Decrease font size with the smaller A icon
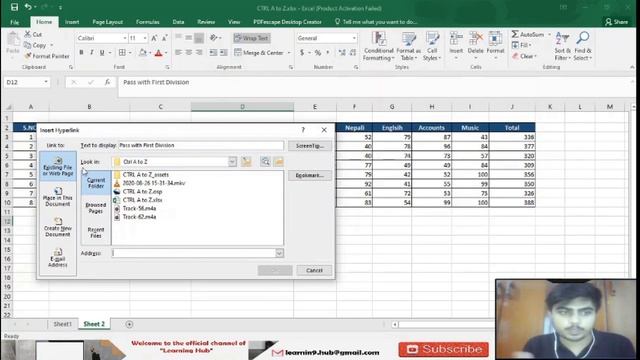 tap(164, 38)
